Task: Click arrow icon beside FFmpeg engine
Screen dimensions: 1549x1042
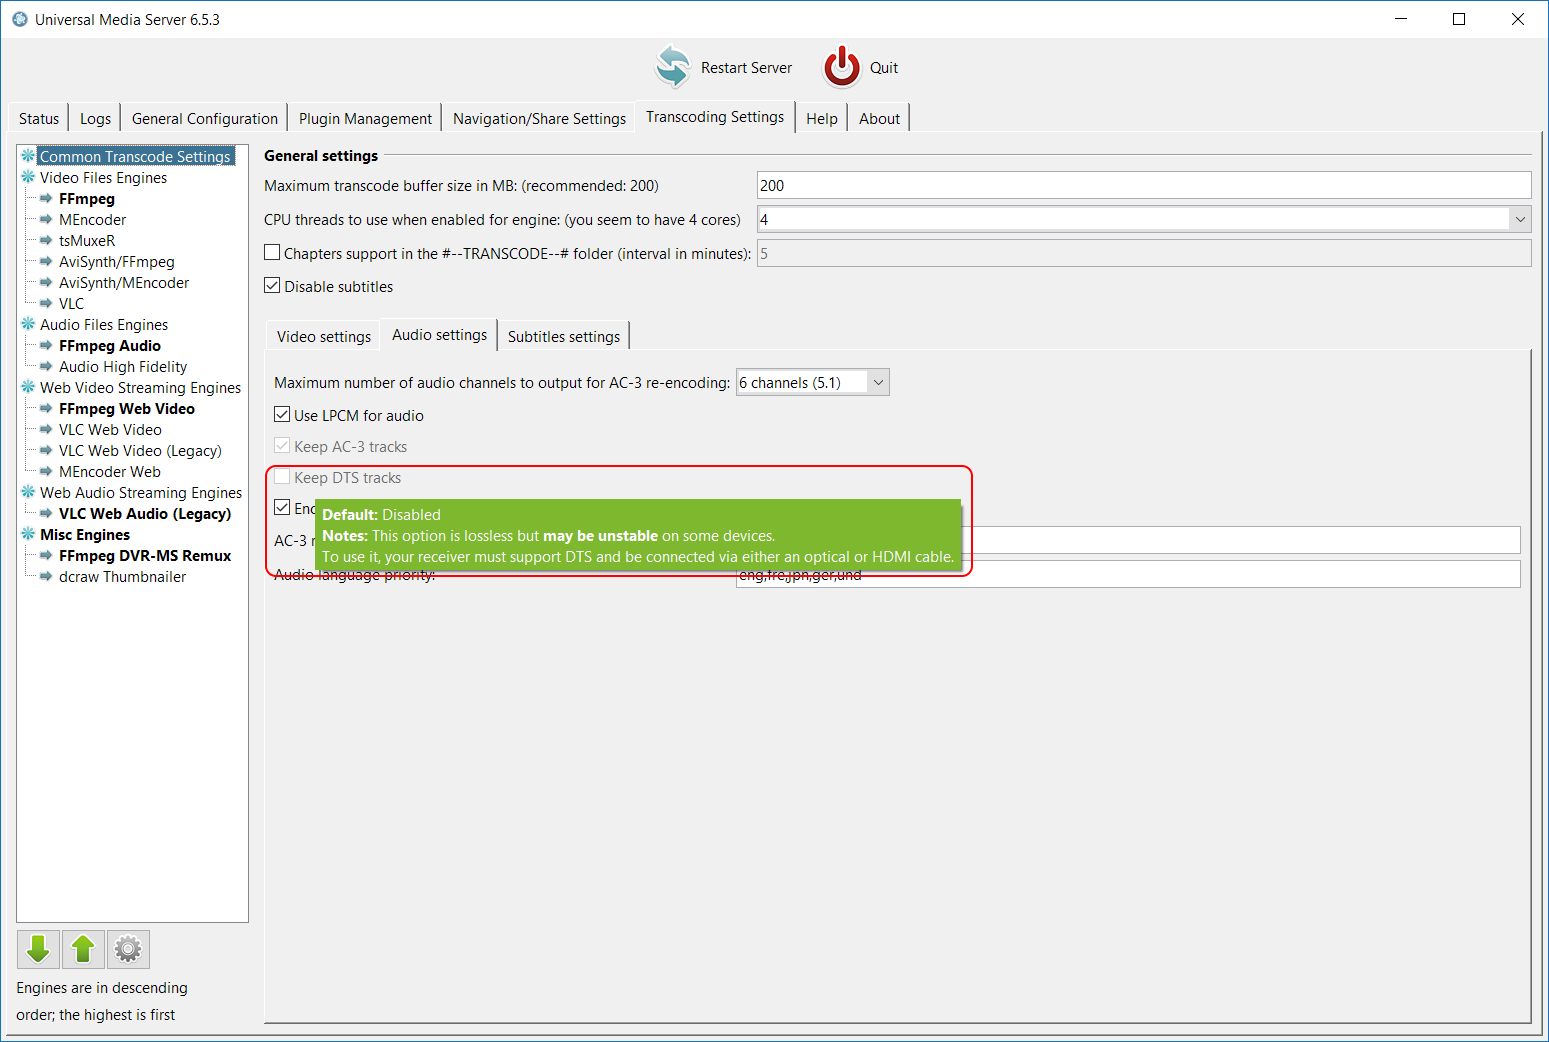Action: (x=46, y=198)
